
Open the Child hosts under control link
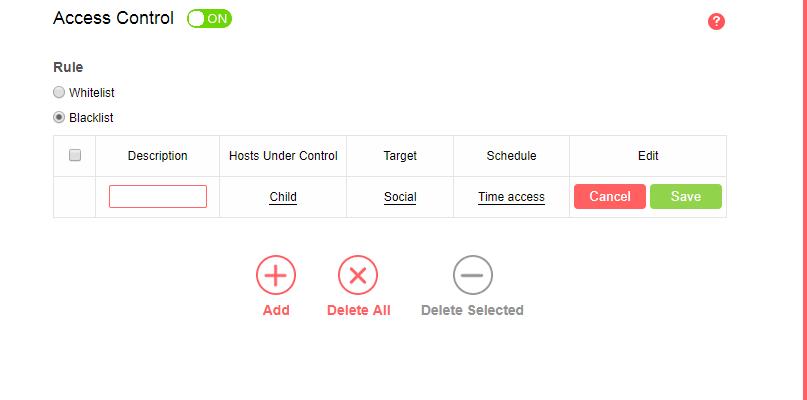tap(283, 197)
